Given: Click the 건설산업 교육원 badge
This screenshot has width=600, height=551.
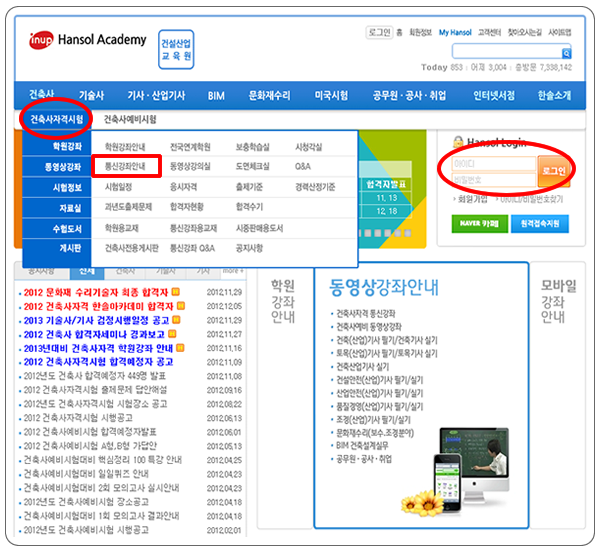Looking at the screenshot, I should click(x=176, y=50).
